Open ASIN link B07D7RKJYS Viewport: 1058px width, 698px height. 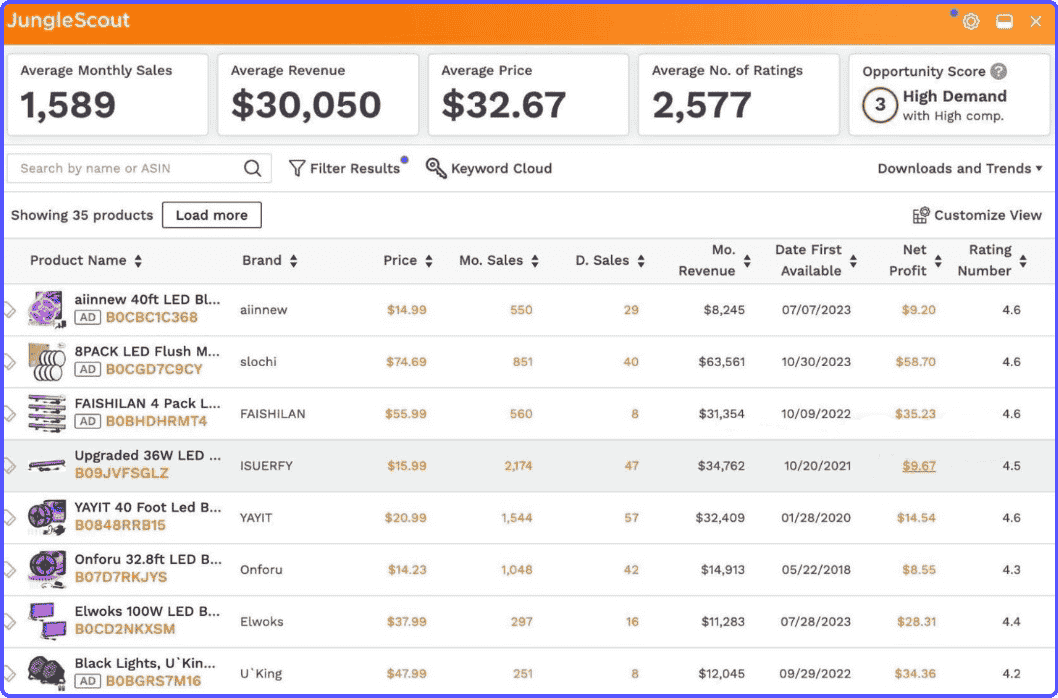click(121, 577)
